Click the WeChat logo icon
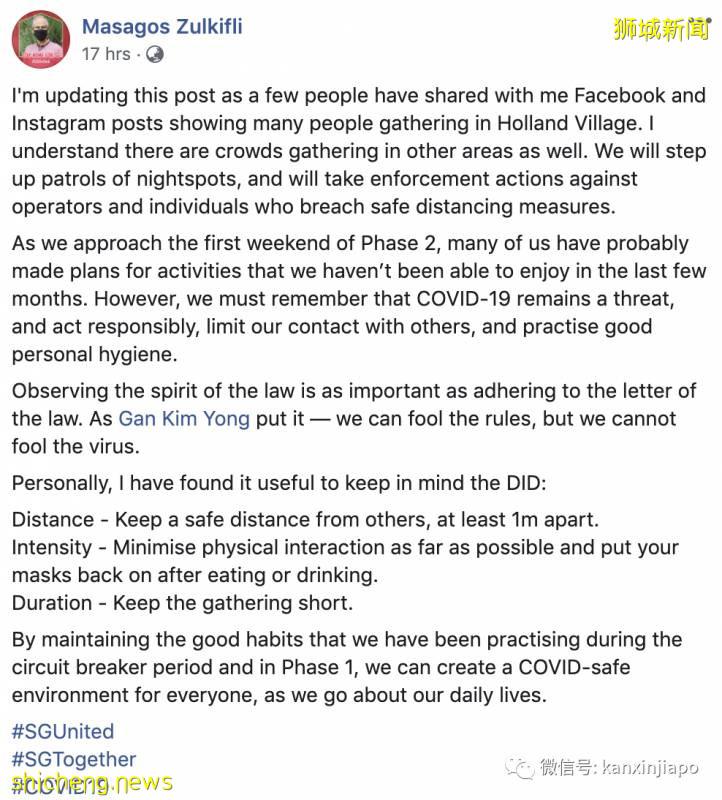Image resolution: width=722 pixels, height=800 pixels. pyautogui.click(x=520, y=767)
